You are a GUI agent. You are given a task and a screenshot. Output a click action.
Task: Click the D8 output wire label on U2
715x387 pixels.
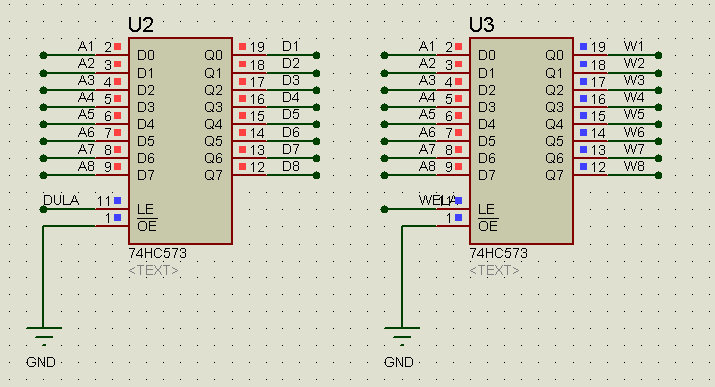click(x=291, y=166)
